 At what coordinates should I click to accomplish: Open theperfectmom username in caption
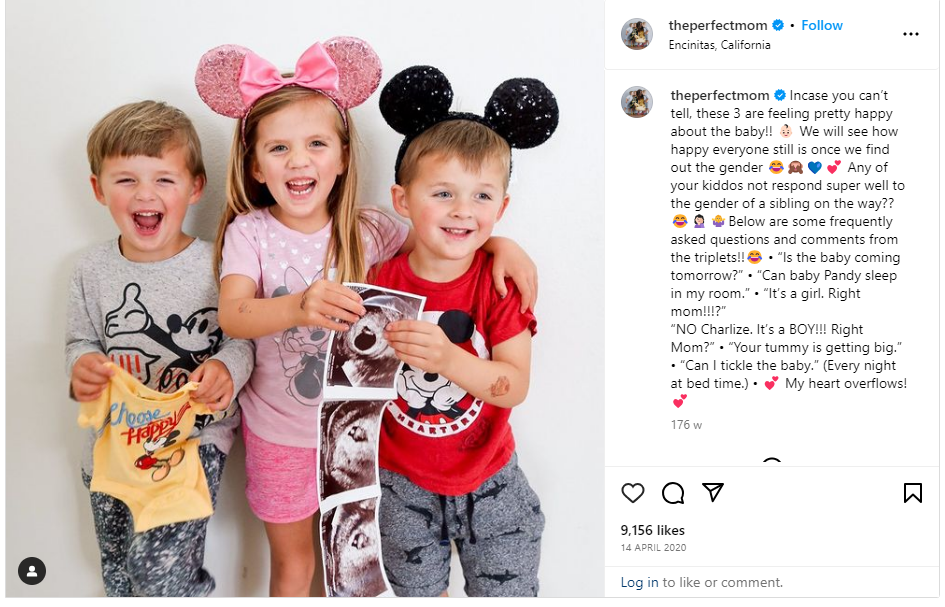[720, 95]
